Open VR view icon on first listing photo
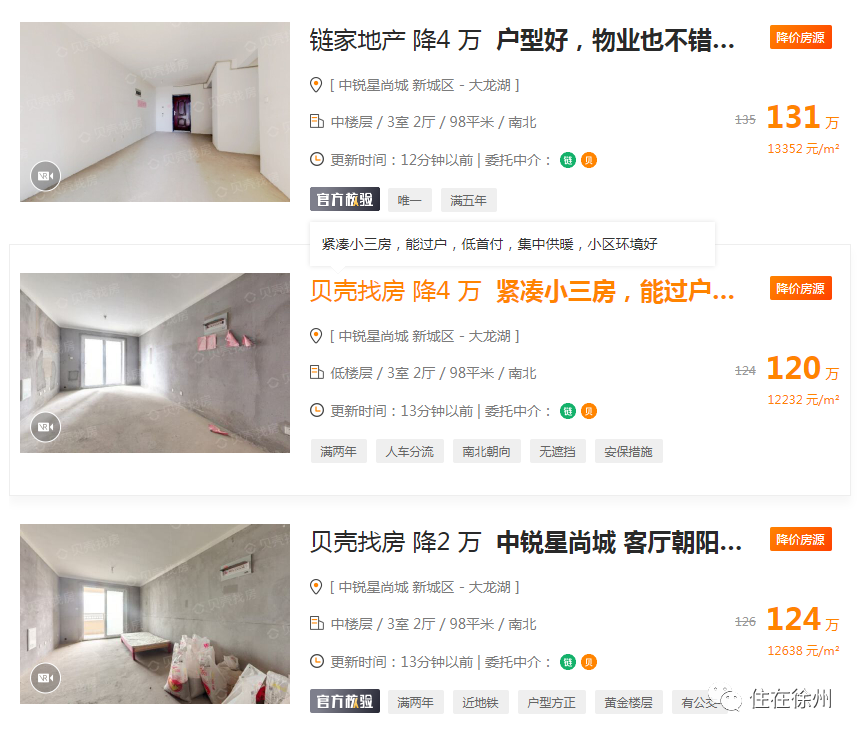860x736 pixels. tap(46, 176)
